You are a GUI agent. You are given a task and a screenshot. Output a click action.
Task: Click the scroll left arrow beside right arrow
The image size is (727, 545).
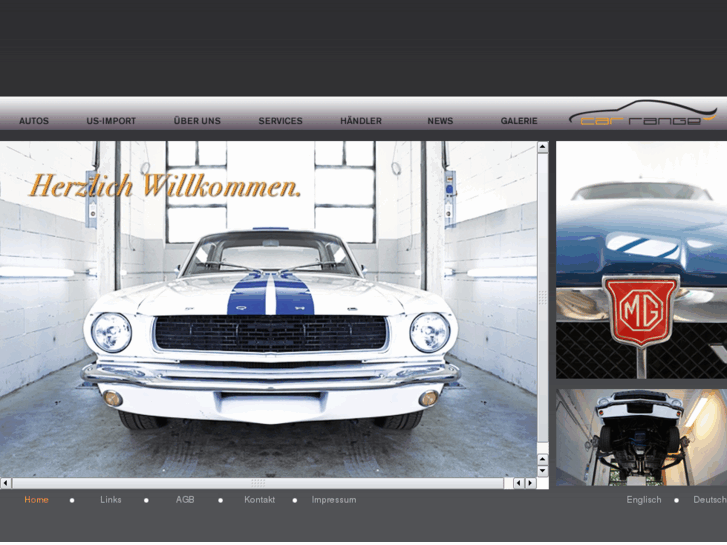tap(519, 483)
